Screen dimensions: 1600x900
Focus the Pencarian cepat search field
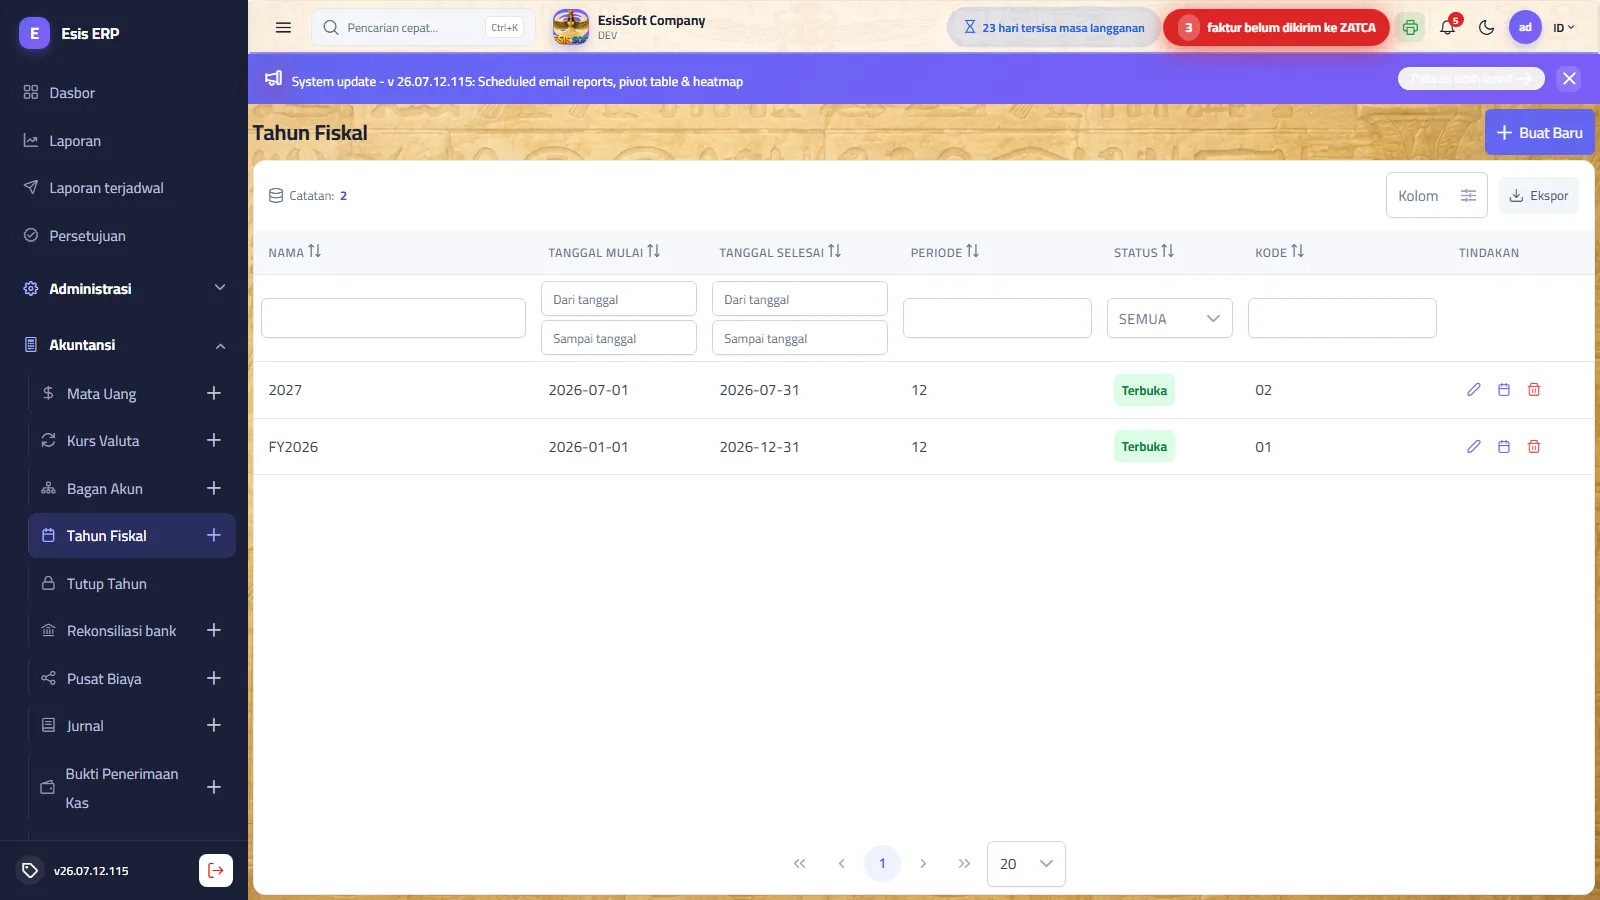[424, 28]
